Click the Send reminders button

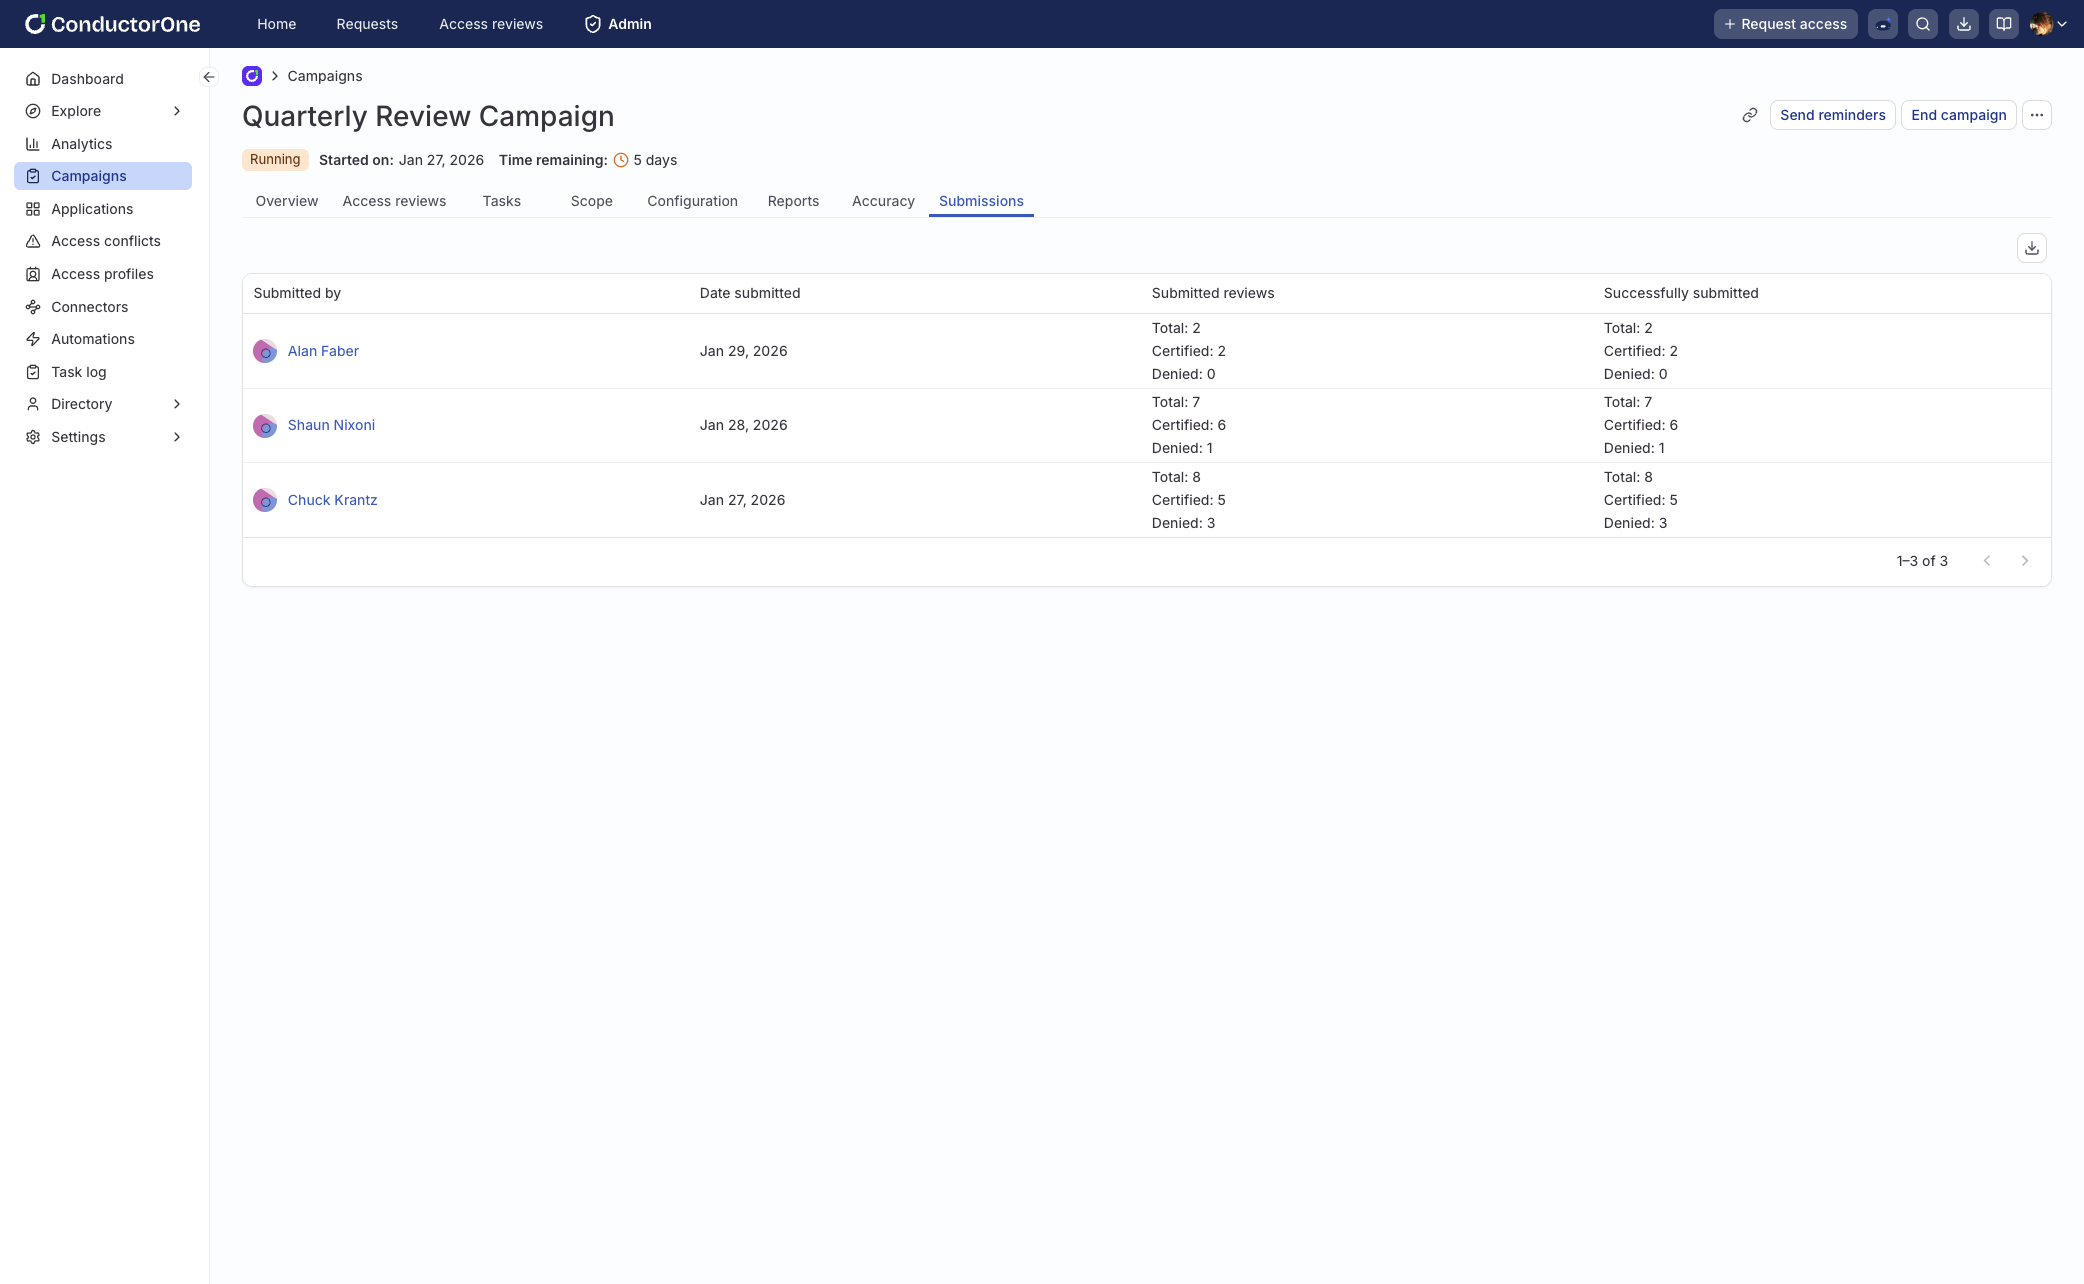click(1832, 115)
